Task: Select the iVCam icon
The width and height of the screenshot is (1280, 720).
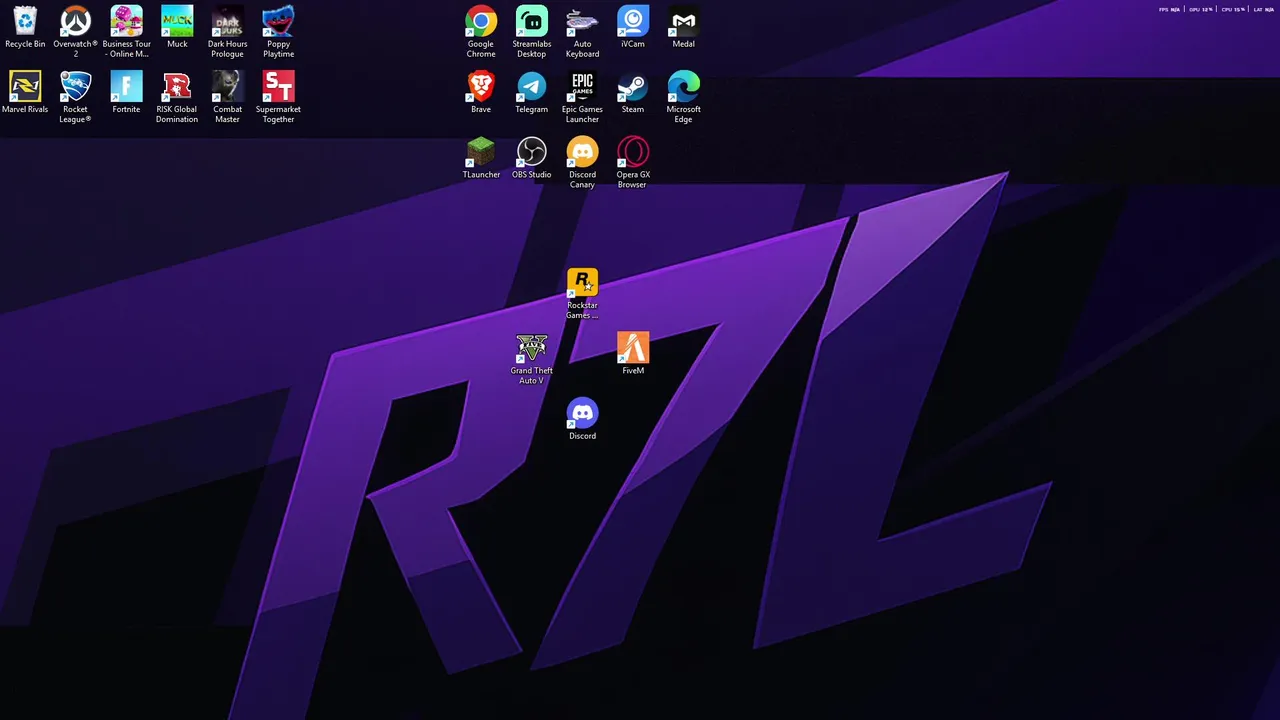Action: pos(633,27)
